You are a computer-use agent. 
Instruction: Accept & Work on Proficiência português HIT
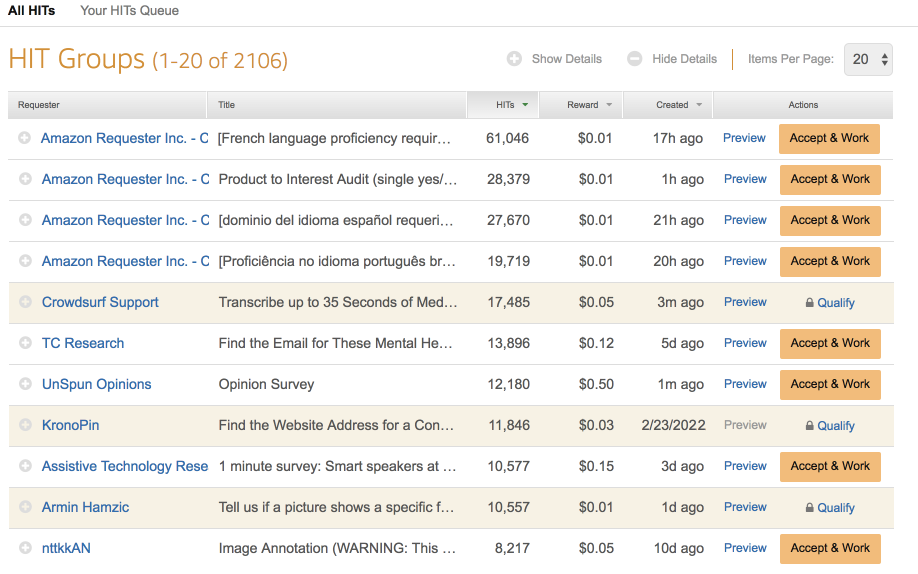830,262
